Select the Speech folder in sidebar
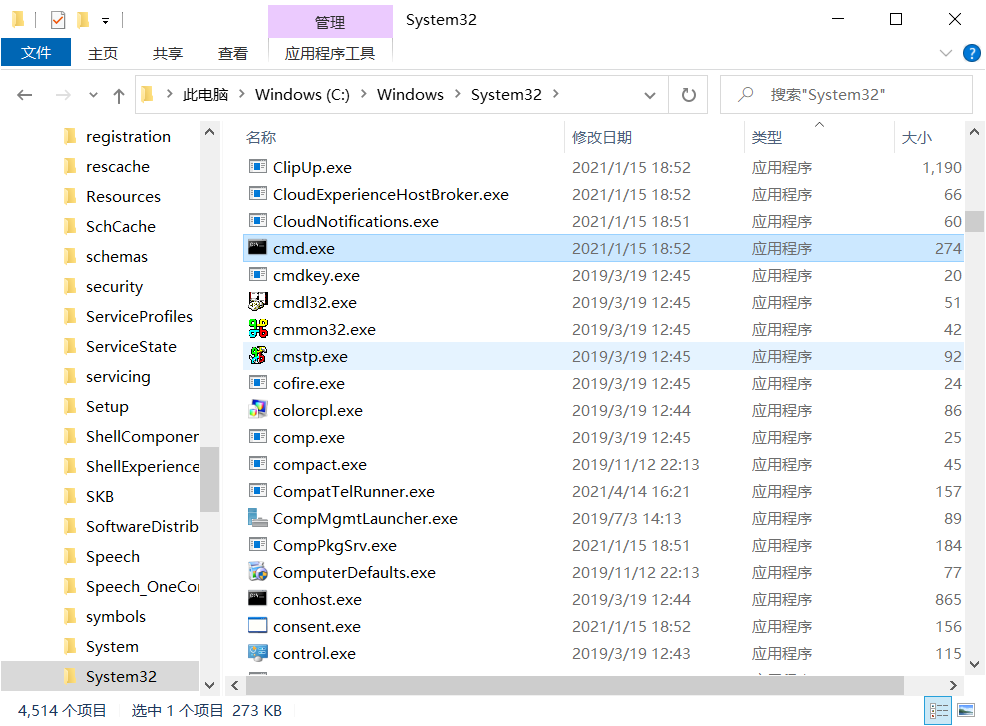This screenshot has height=726, width=986. tap(113, 556)
